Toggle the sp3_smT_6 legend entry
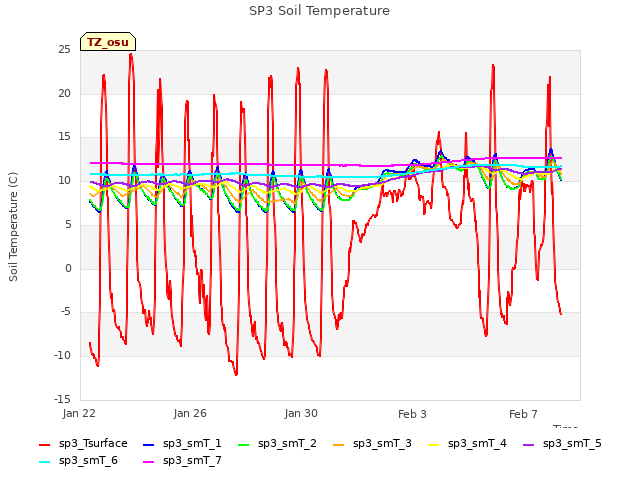Image resolution: width=640 pixels, height=480 pixels. 78,461
